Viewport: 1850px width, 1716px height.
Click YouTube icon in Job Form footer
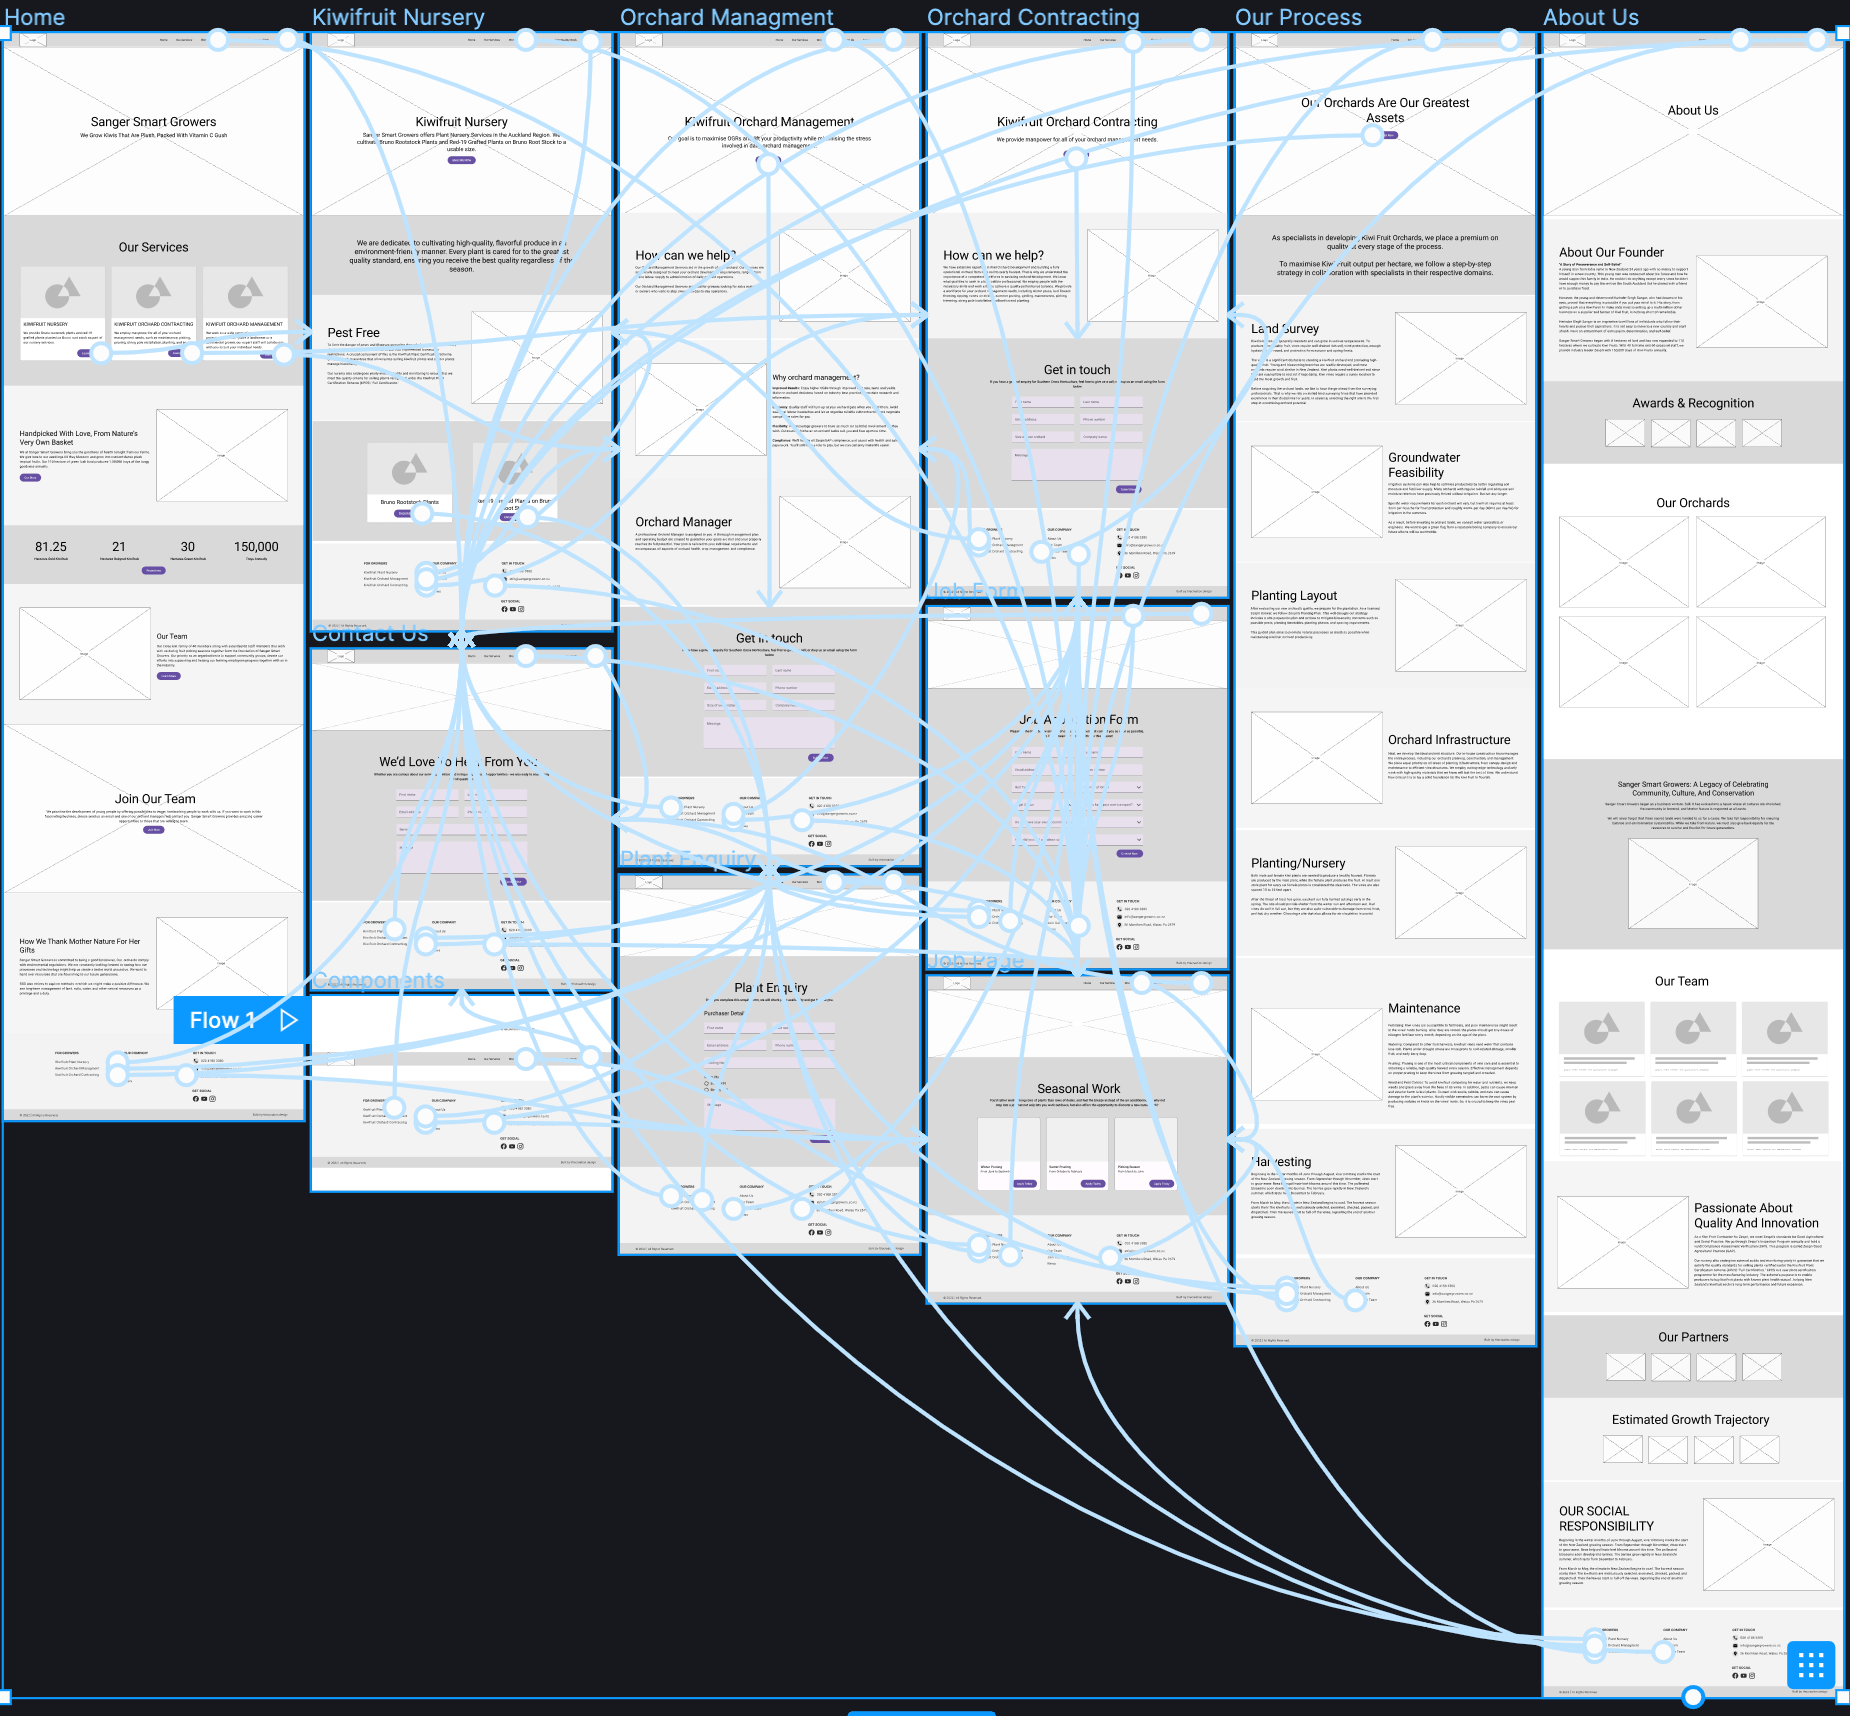[x=1128, y=947]
